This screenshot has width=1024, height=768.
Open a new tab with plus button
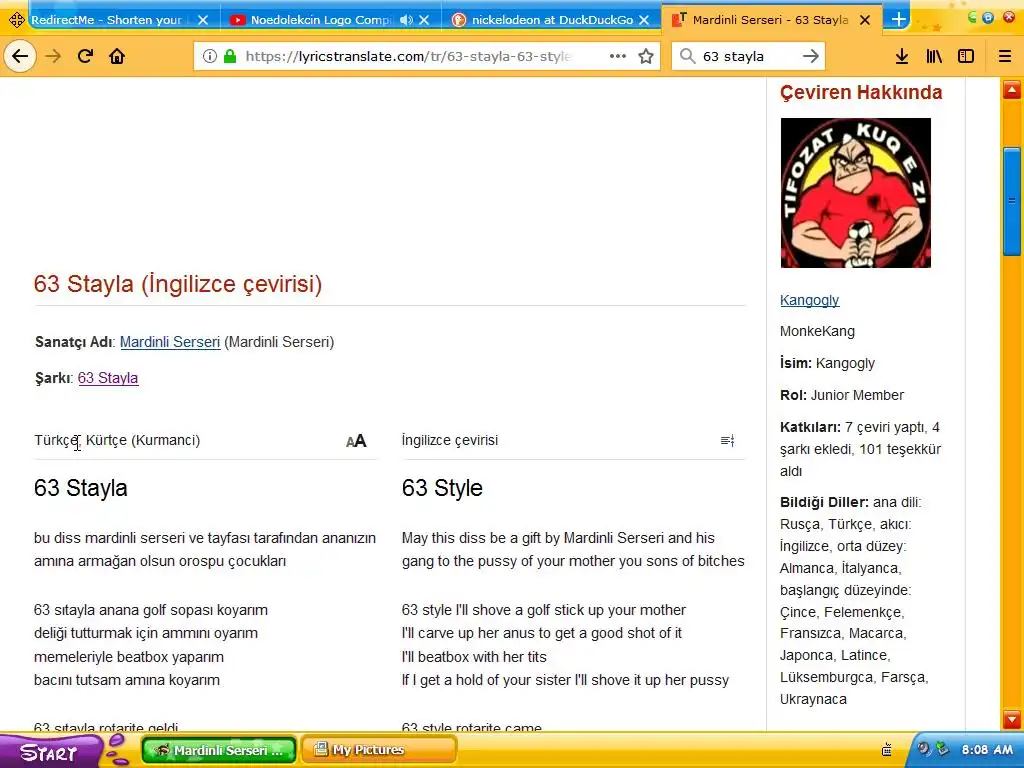click(899, 20)
